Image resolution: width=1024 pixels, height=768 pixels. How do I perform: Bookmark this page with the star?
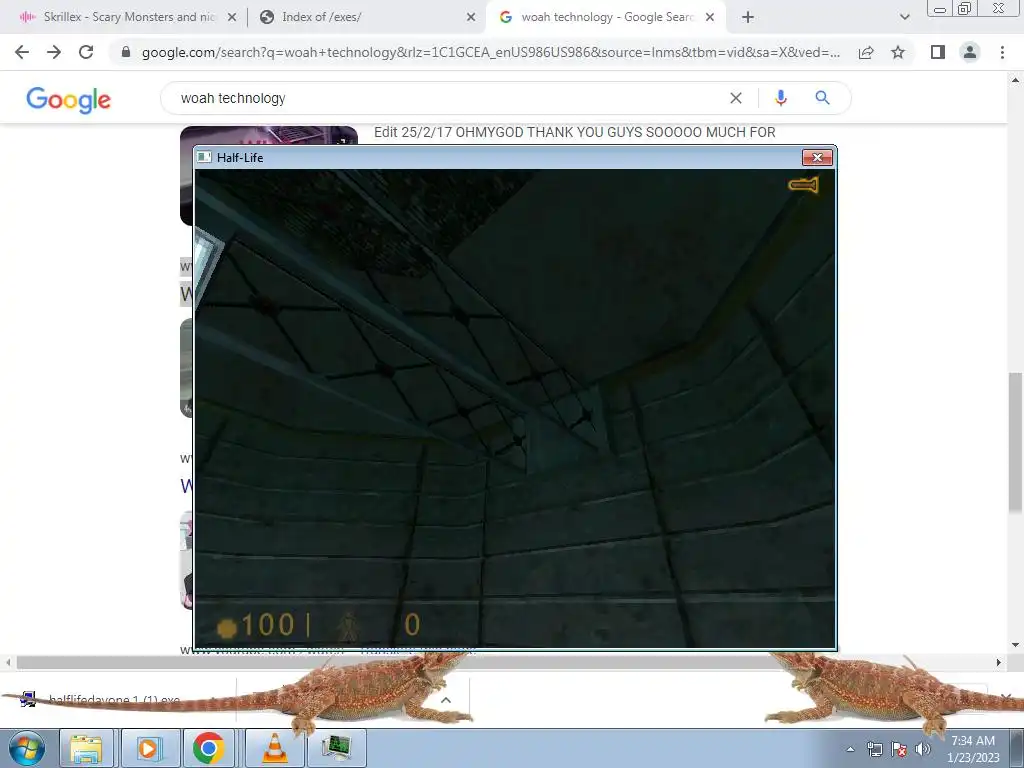pyautogui.click(x=898, y=52)
